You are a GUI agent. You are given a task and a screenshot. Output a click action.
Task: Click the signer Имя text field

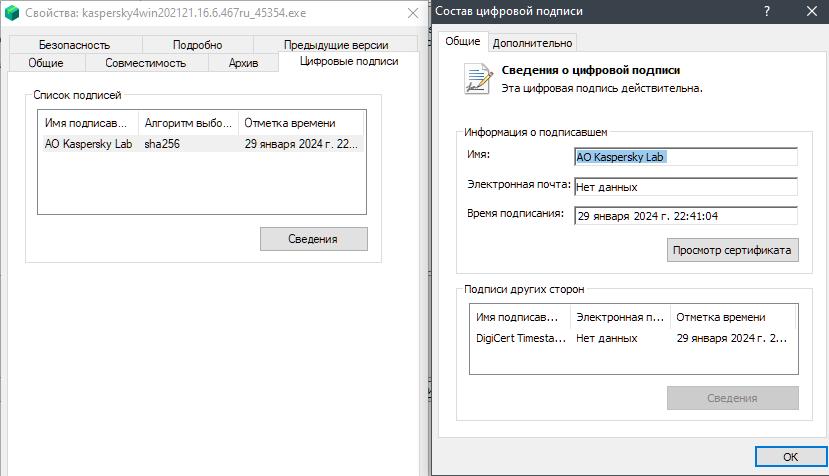click(x=685, y=157)
